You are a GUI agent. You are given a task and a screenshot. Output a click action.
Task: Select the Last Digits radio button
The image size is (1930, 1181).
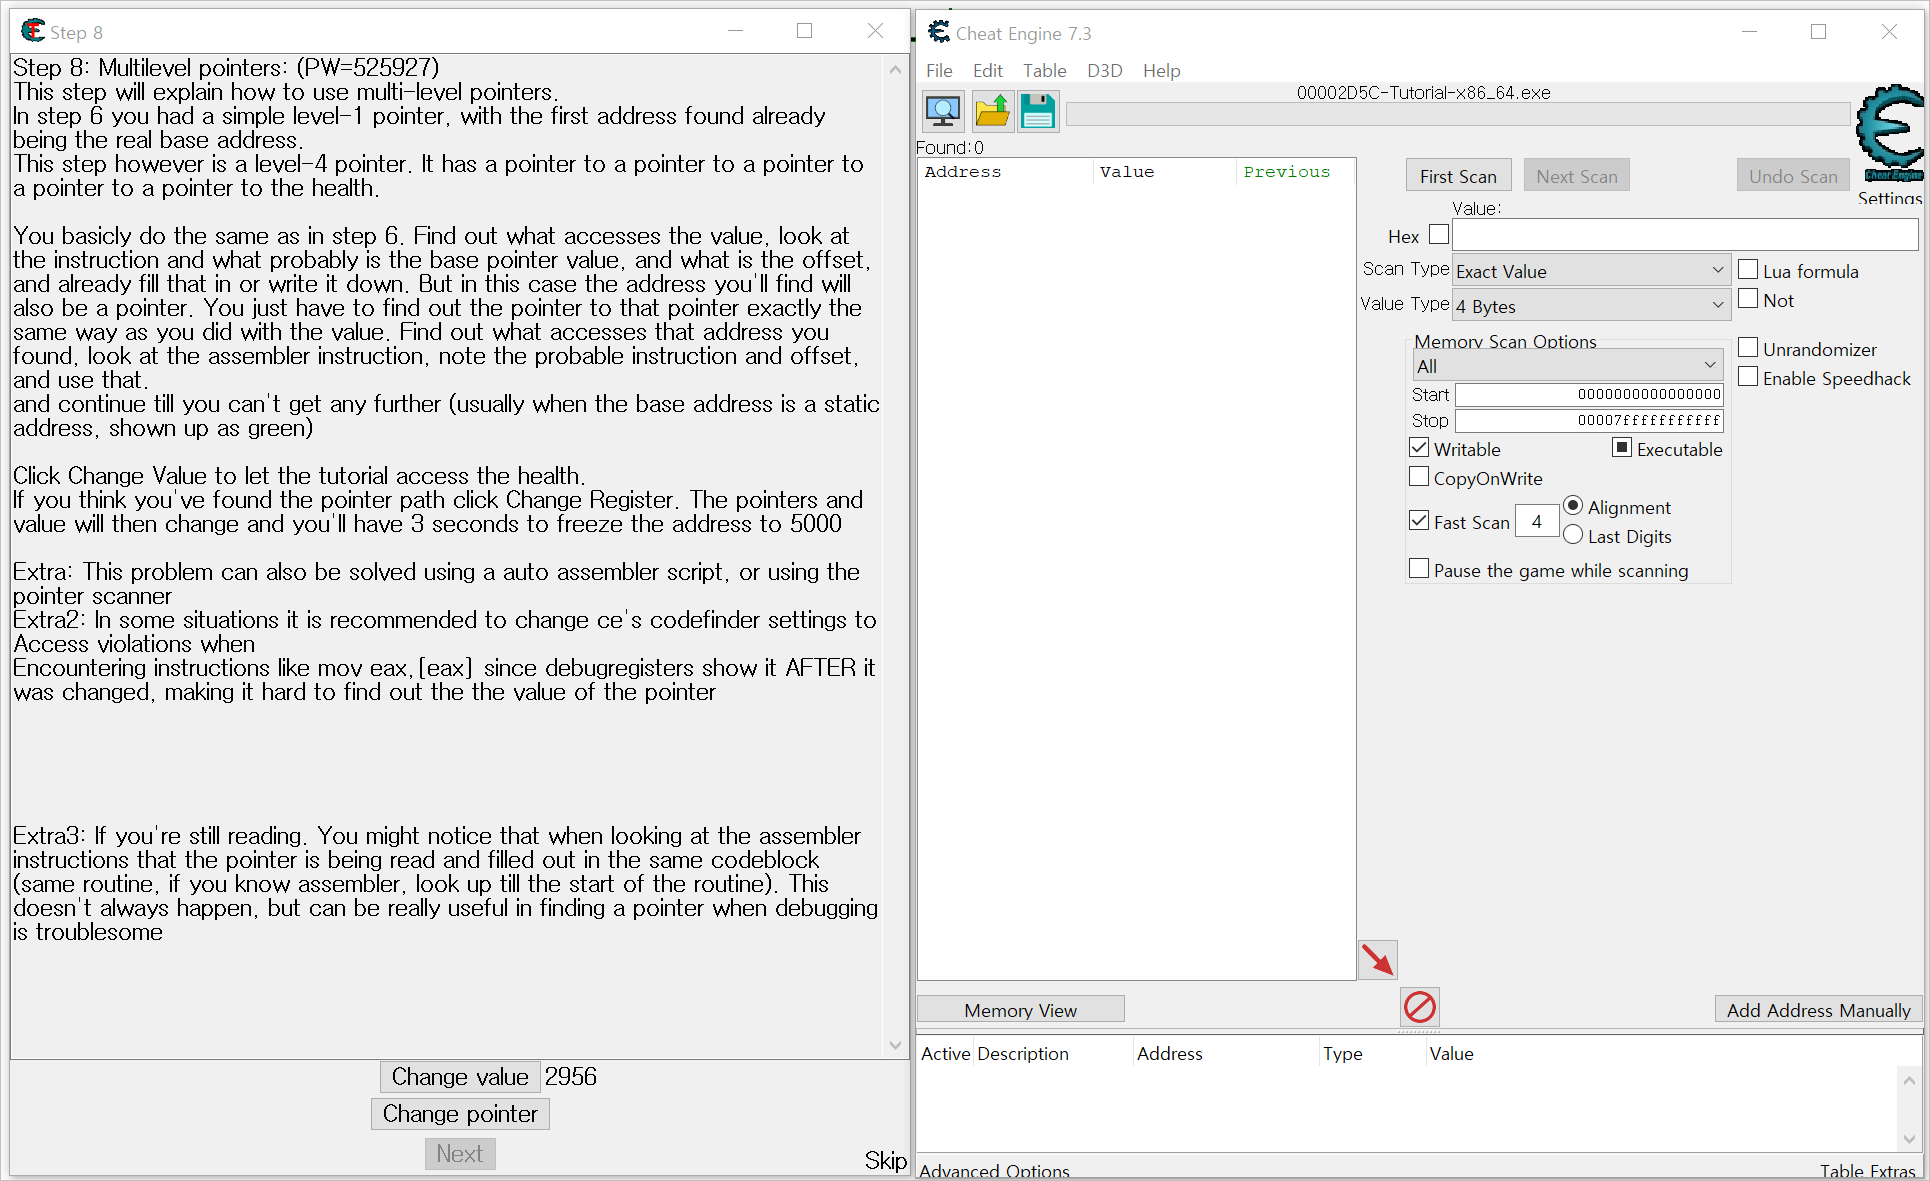pyautogui.click(x=1573, y=535)
